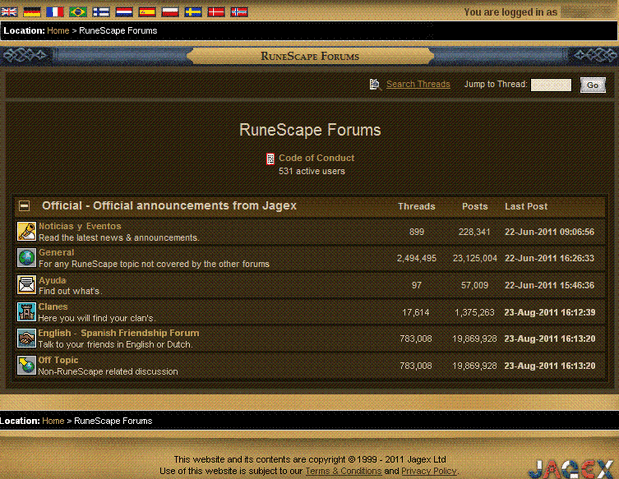Click the Ayuda post count '57,009'
The image size is (619, 479).
click(475, 286)
